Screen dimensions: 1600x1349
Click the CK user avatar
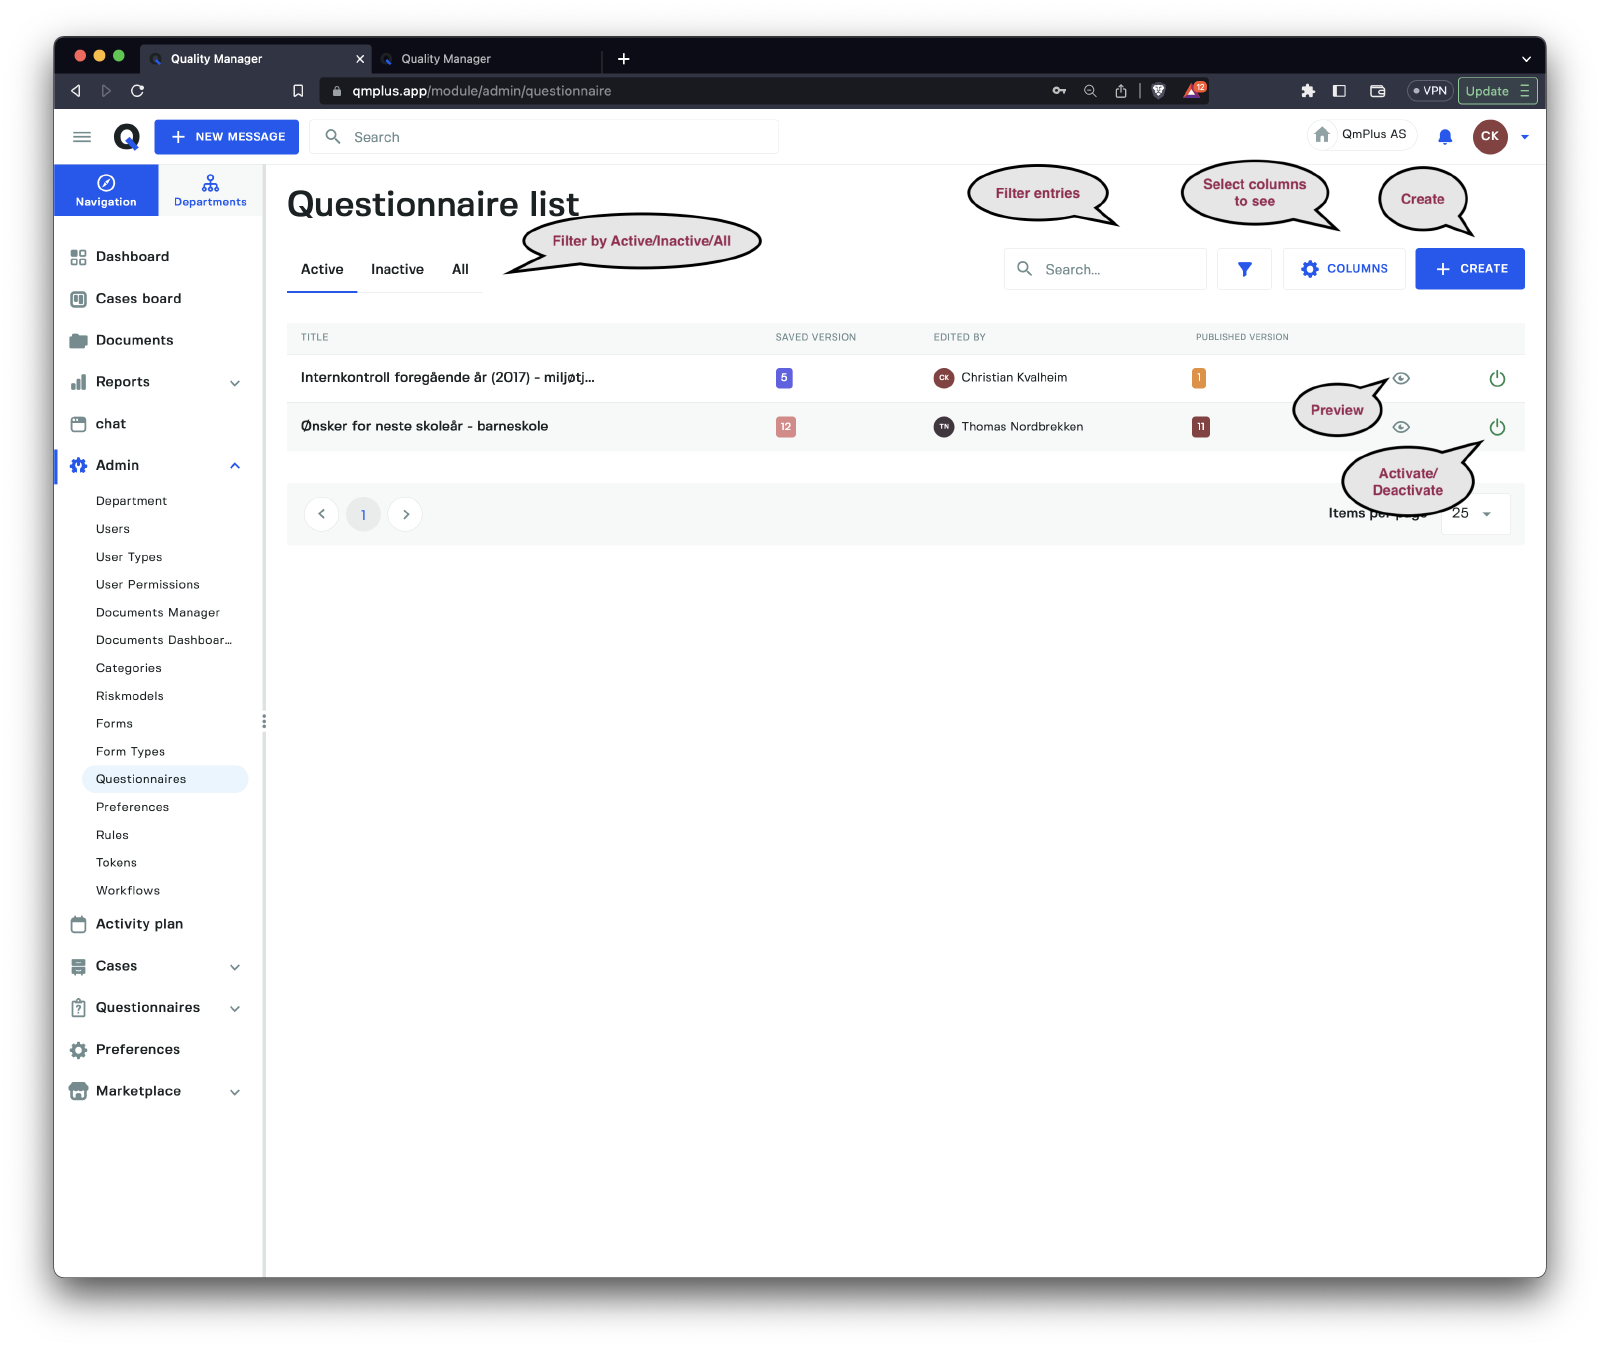pos(1489,137)
